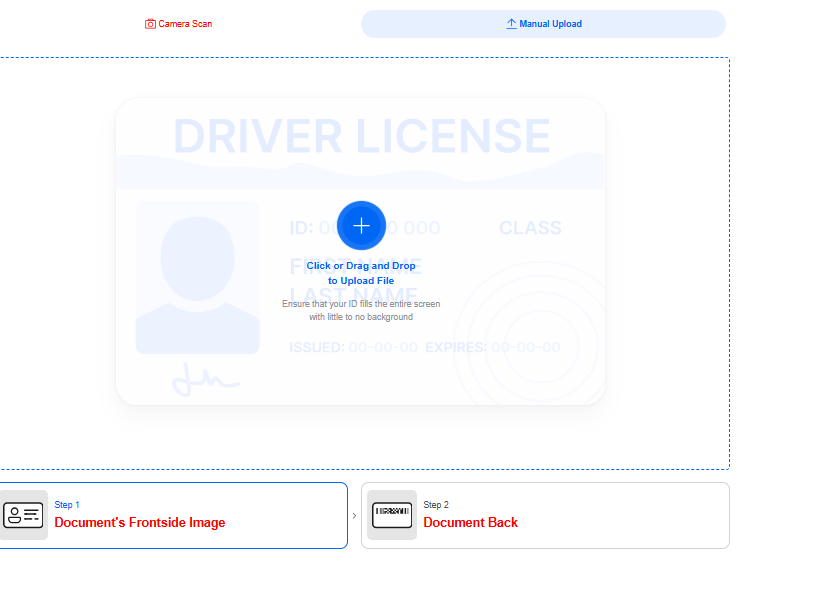Select the Document Back step
Screen dimensions: 814x598
point(470,522)
